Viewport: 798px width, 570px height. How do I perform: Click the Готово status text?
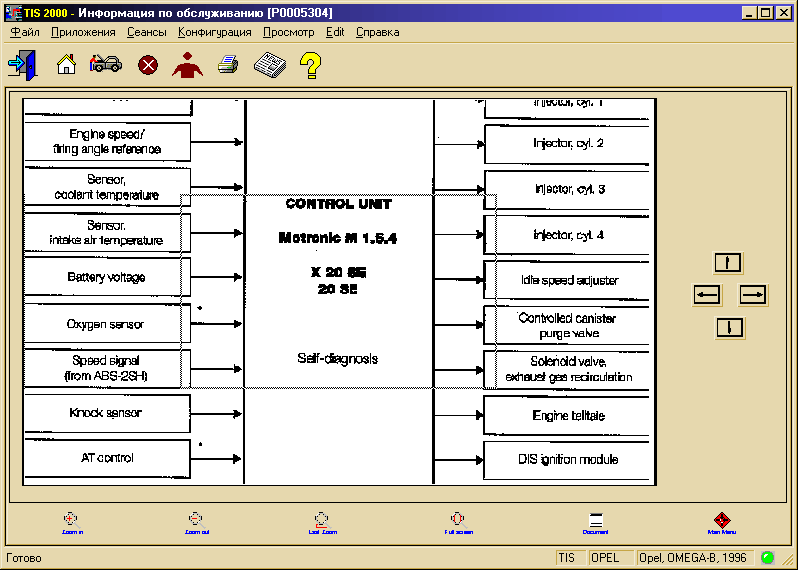tap(23, 558)
